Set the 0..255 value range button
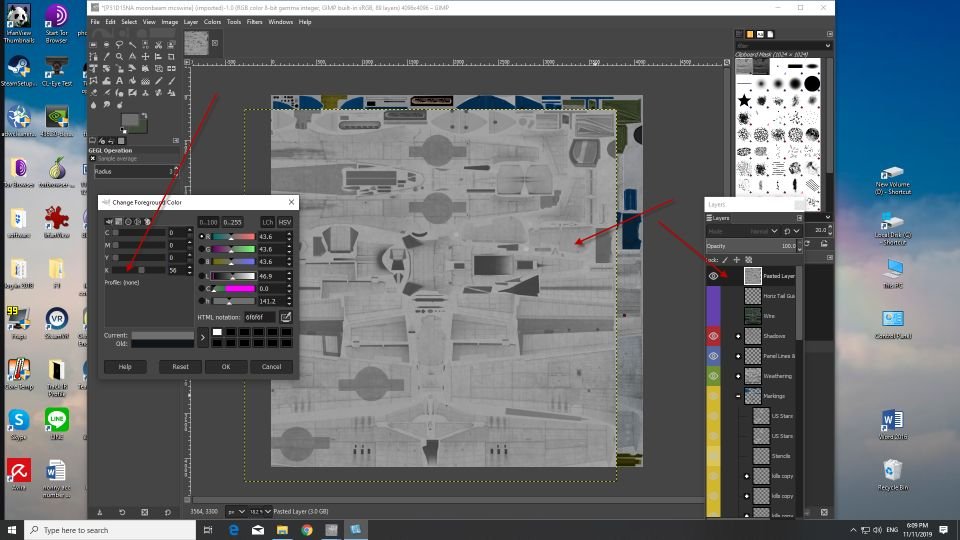Image resolution: width=960 pixels, height=540 pixels. tap(232, 222)
